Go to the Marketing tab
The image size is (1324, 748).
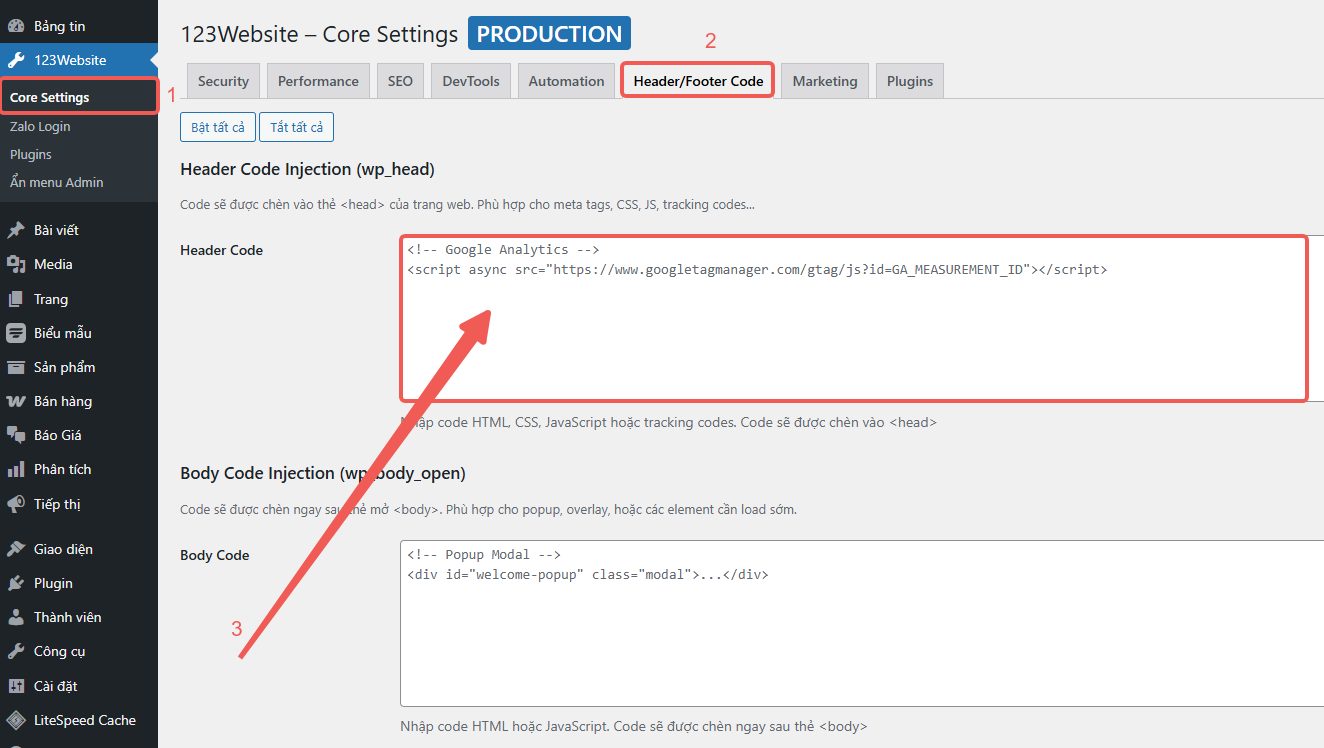click(x=824, y=81)
